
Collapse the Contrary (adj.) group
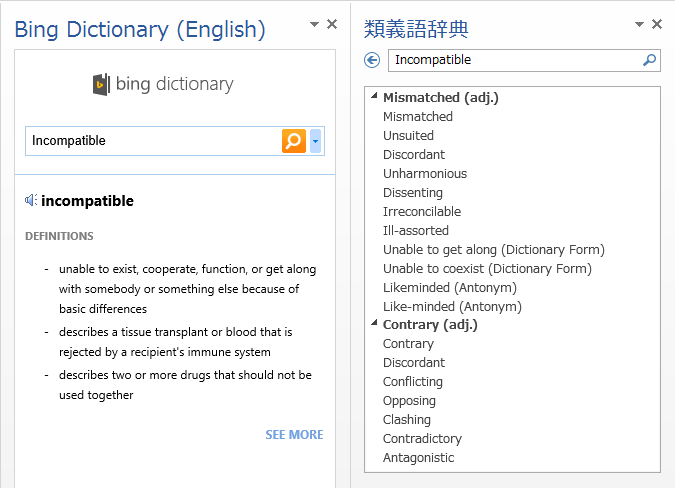[374, 324]
